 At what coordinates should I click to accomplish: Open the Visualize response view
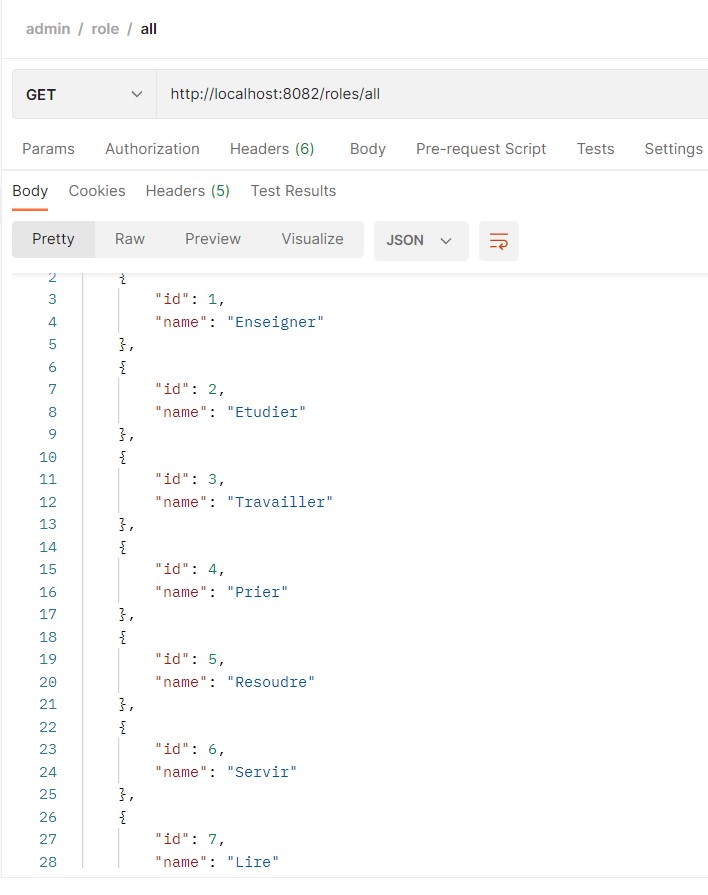311,239
